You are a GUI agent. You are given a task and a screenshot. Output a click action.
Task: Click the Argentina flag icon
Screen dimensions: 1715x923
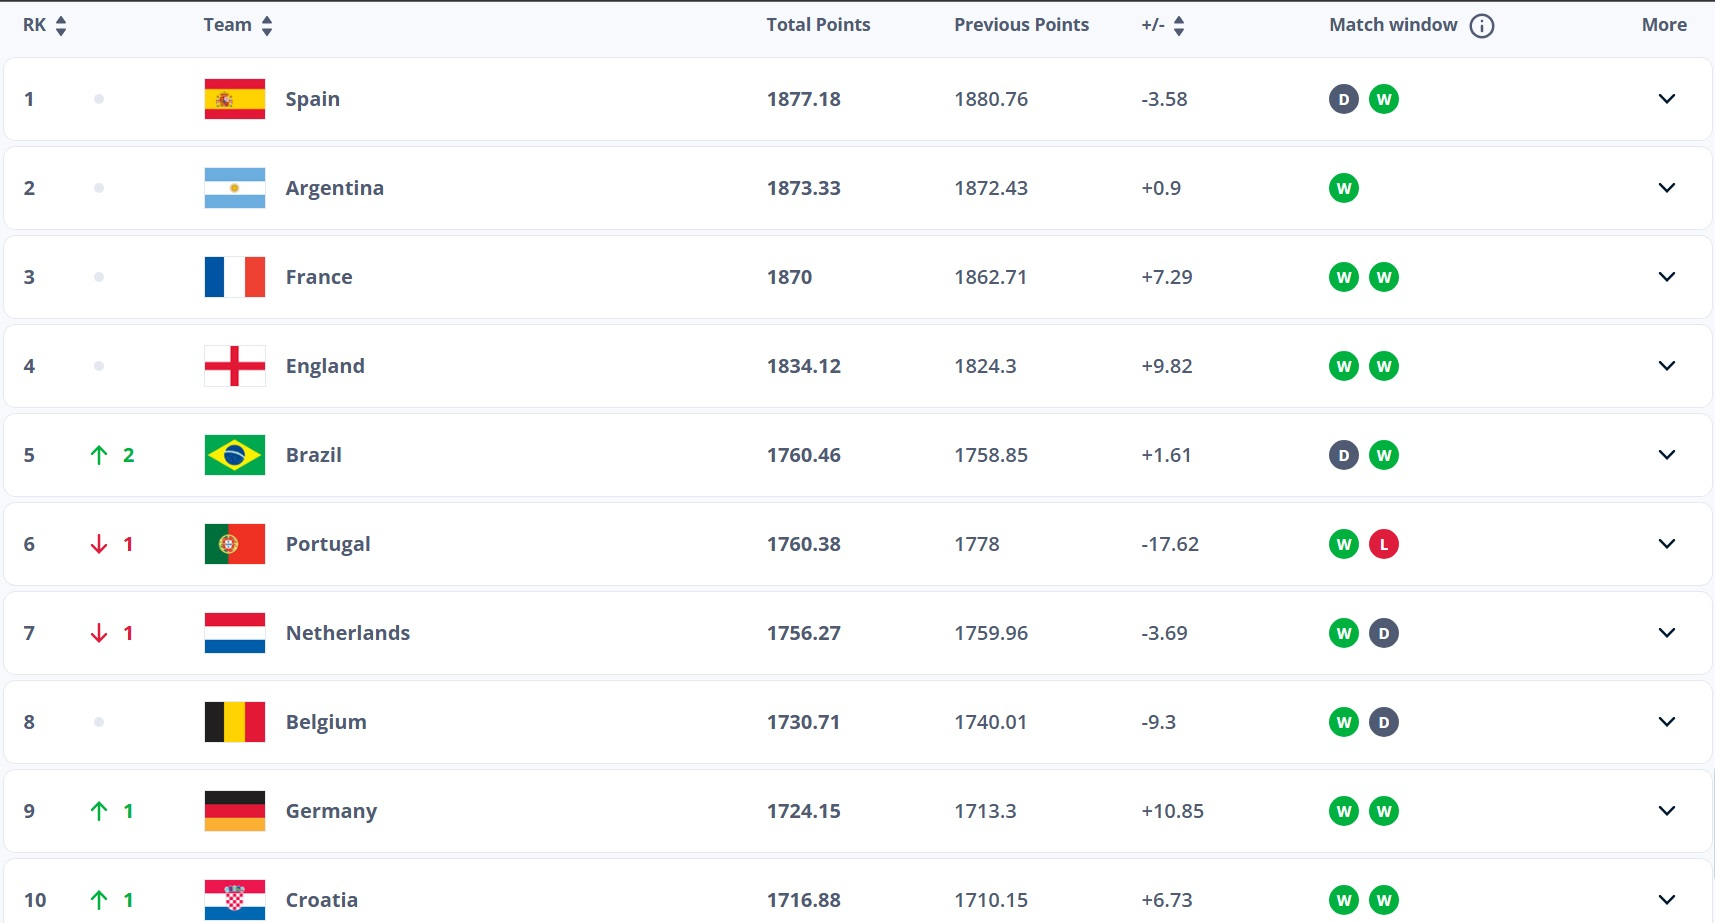235,188
